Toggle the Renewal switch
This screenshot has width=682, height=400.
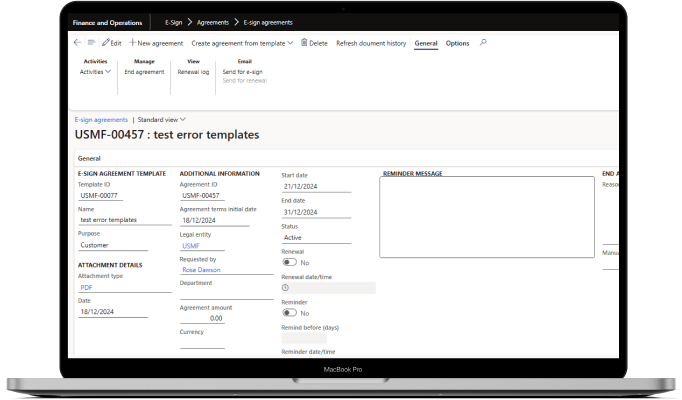click(289, 262)
